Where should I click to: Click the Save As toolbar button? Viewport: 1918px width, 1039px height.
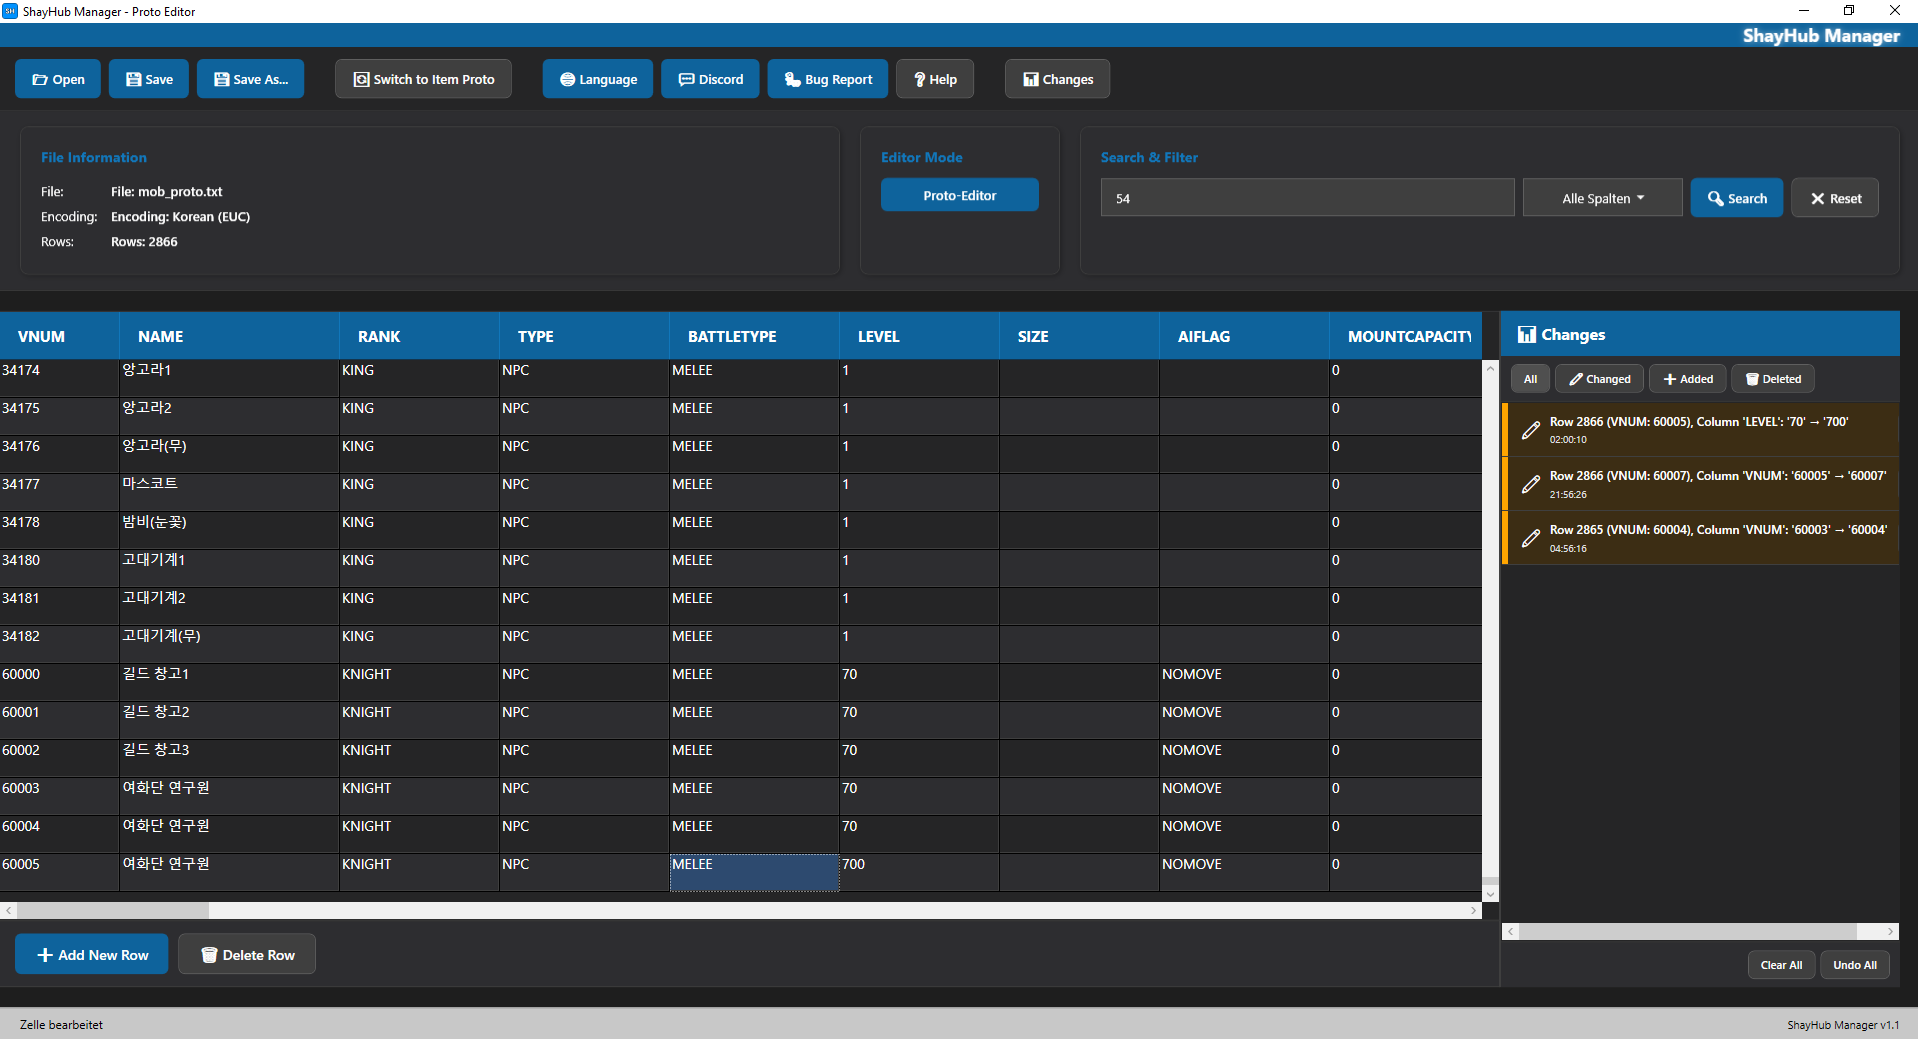[250, 79]
